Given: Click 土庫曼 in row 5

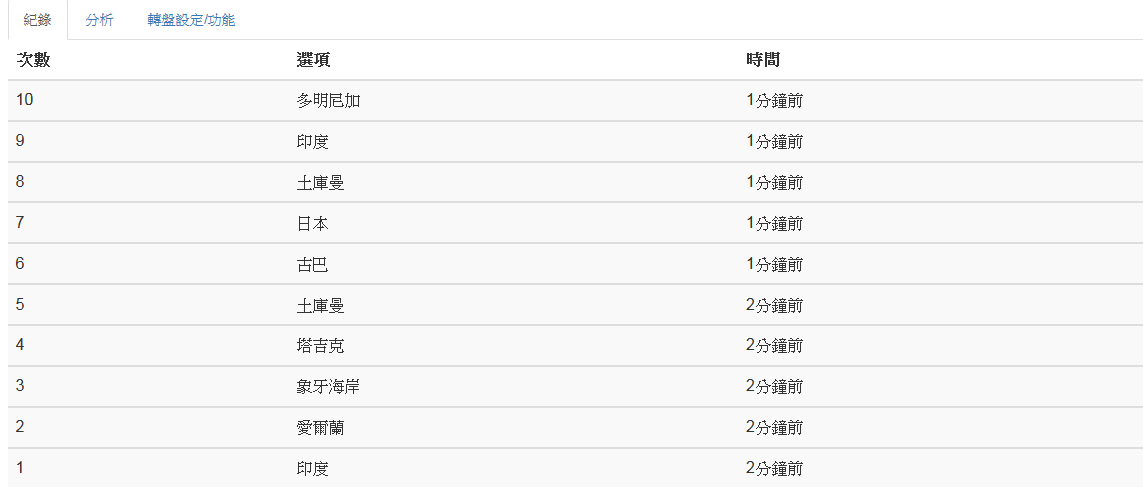Looking at the screenshot, I should click(321, 305).
